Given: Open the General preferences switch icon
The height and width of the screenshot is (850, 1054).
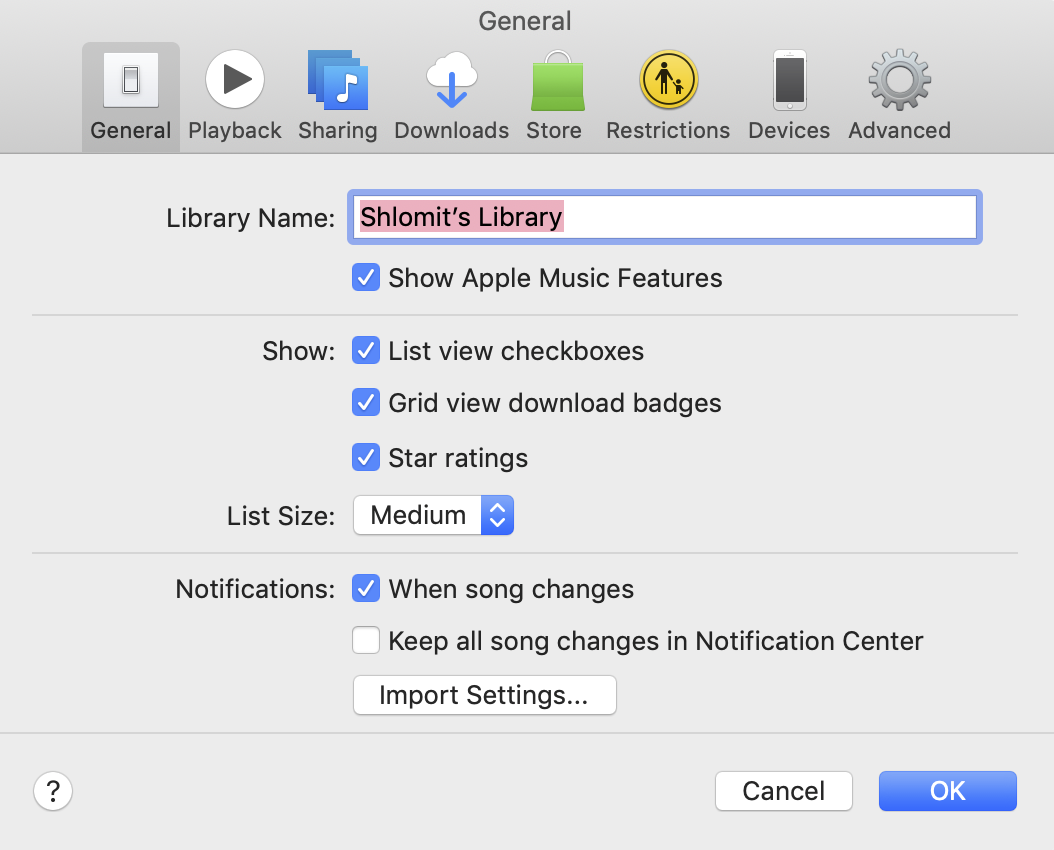Looking at the screenshot, I should (x=131, y=81).
